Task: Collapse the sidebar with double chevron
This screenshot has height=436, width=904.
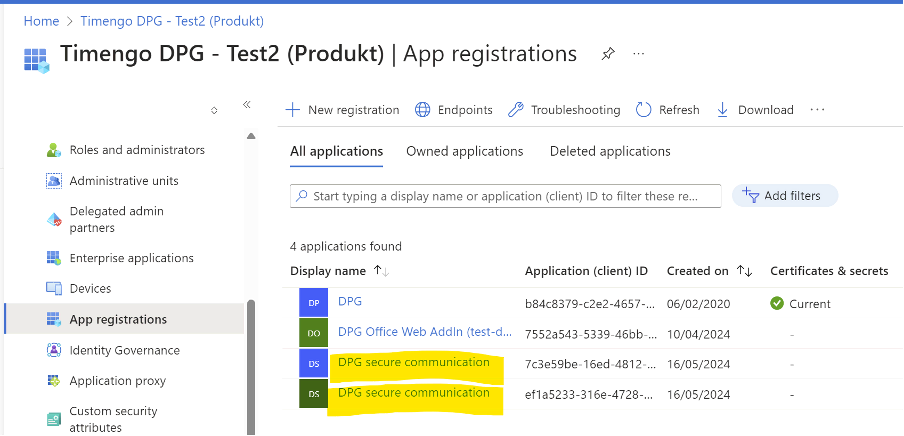Action: point(247,104)
